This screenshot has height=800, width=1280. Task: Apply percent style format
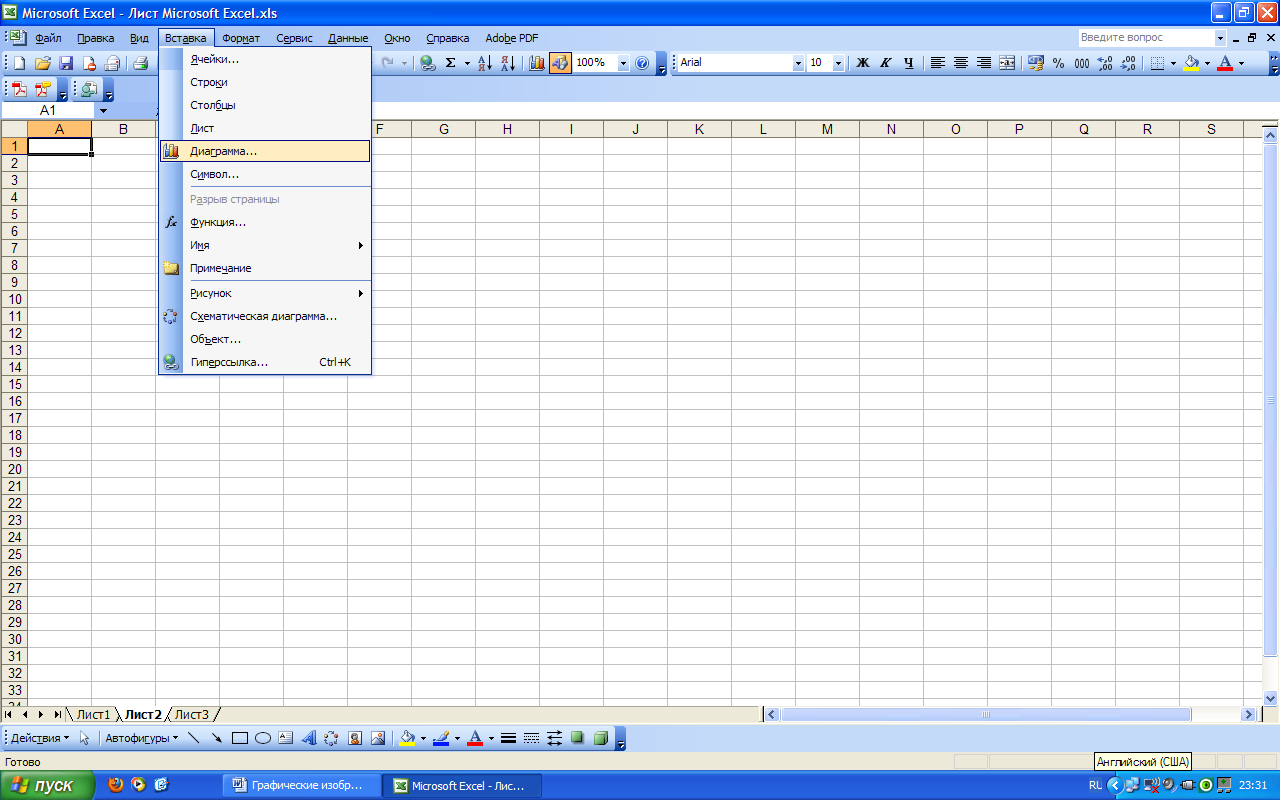pos(1058,63)
